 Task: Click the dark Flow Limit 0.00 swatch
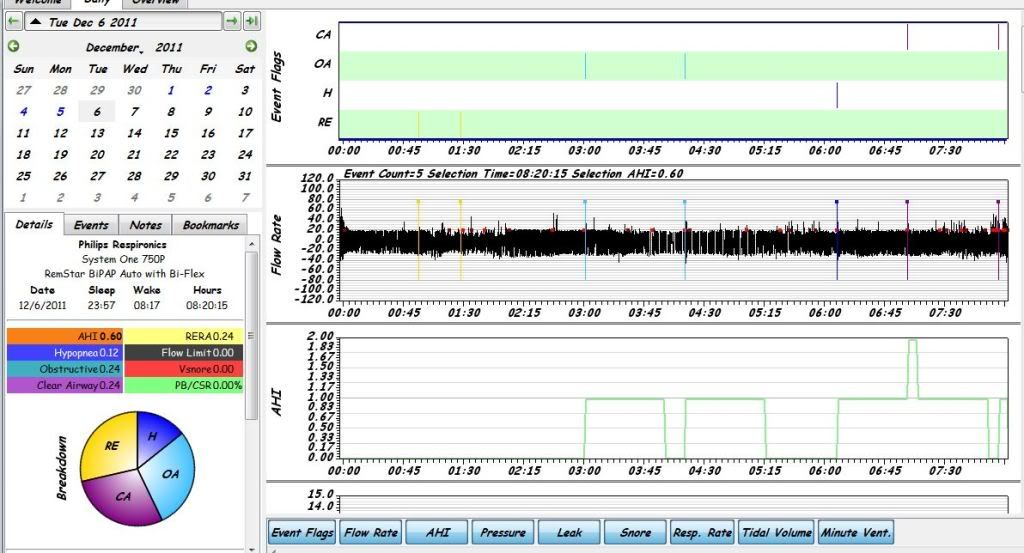tap(184, 353)
